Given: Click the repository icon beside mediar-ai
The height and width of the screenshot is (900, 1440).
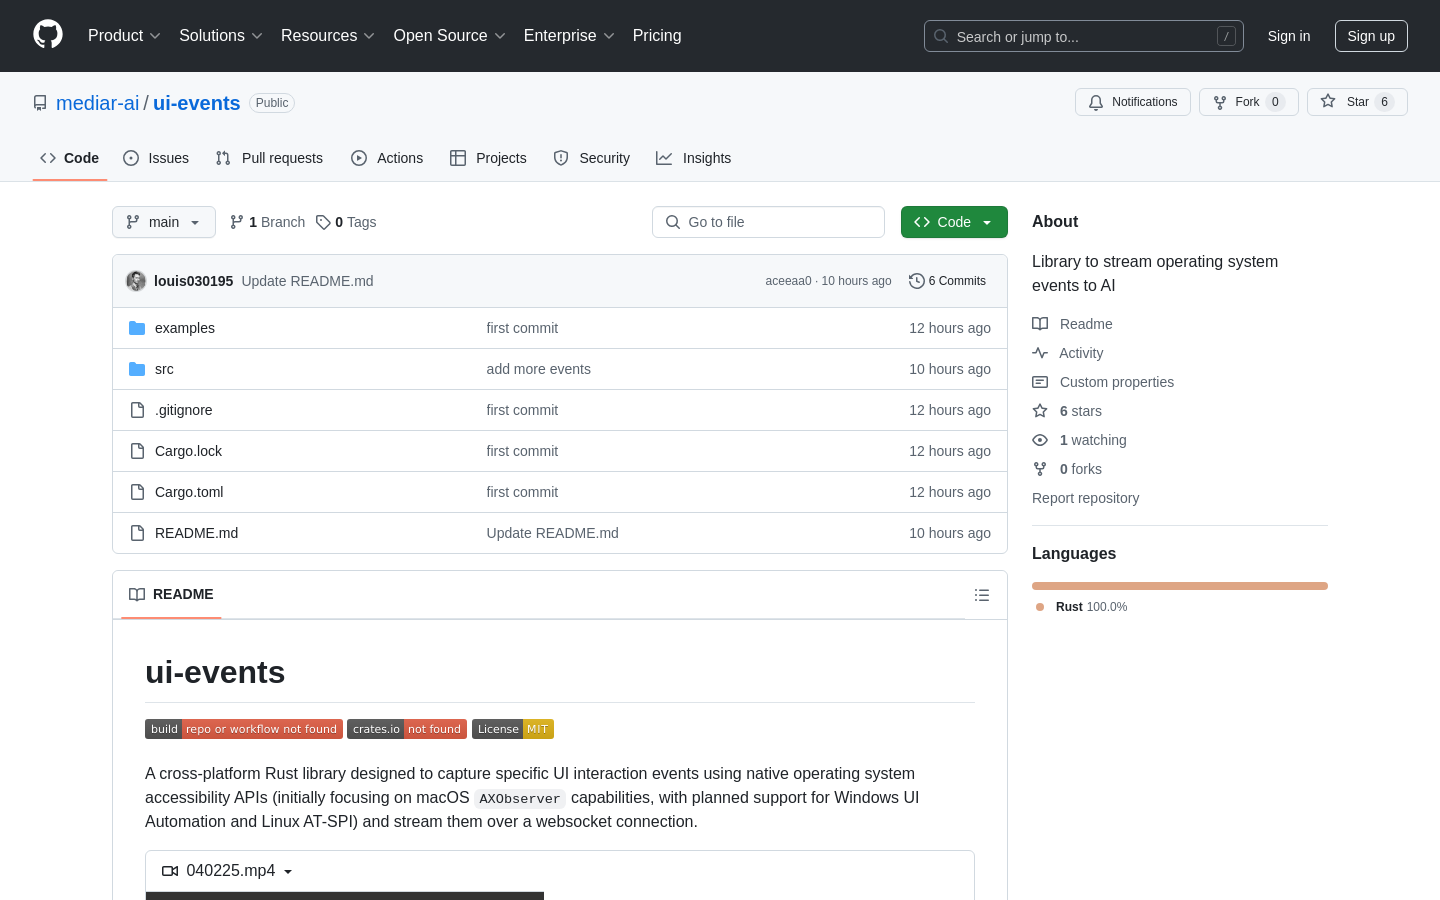Looking at the screenshot, I should point(40,103).
